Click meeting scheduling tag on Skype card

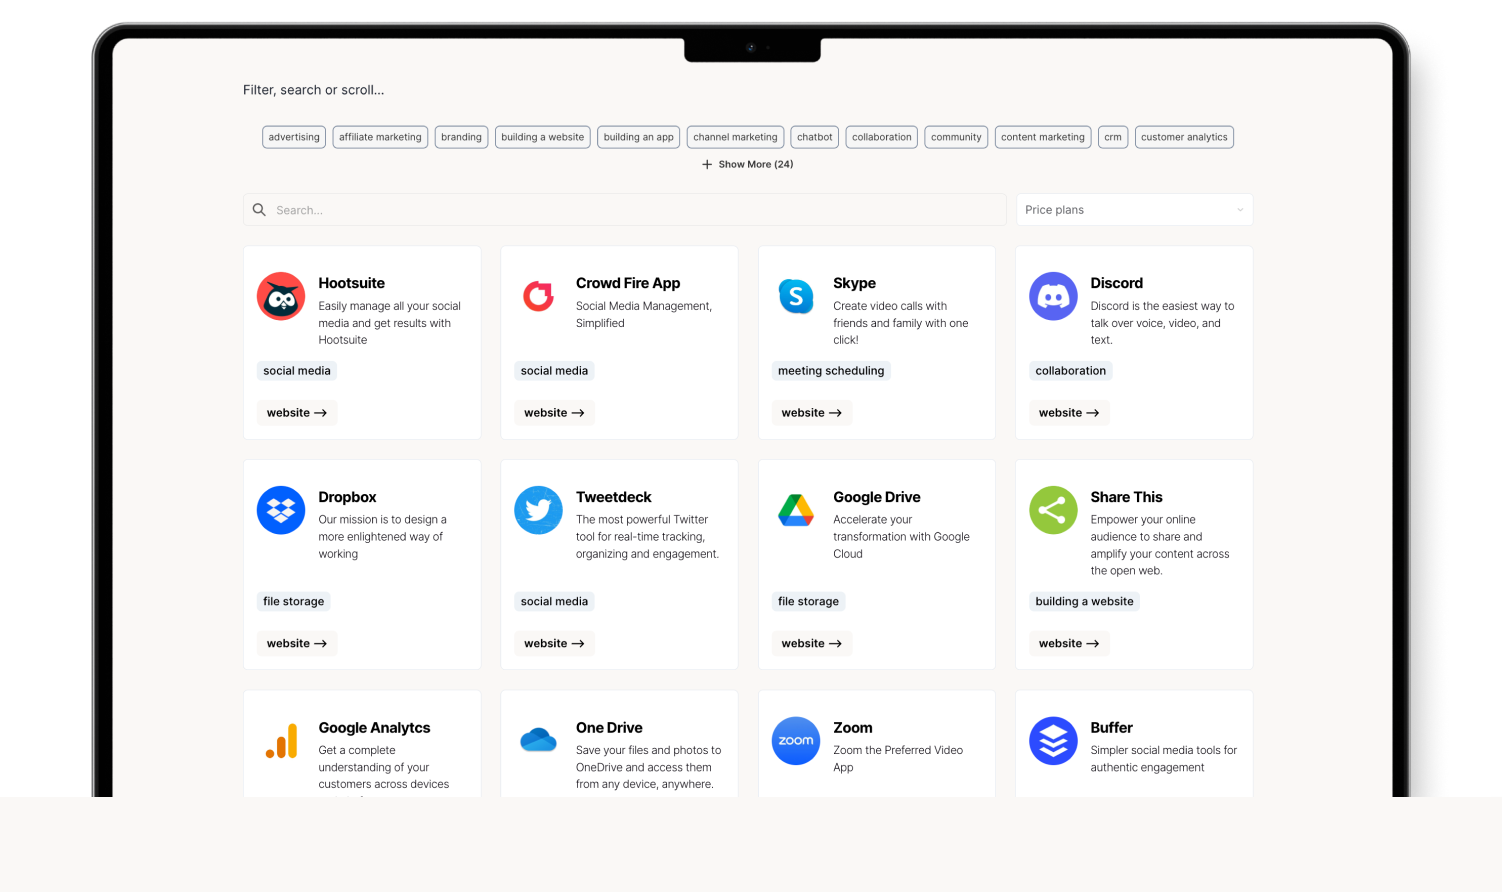coord(831,371)
